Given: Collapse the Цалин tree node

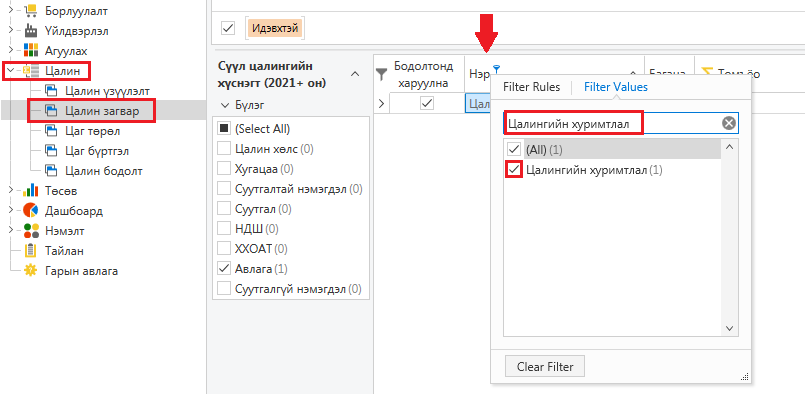Looking at the screenshot, I should point(10,70).
